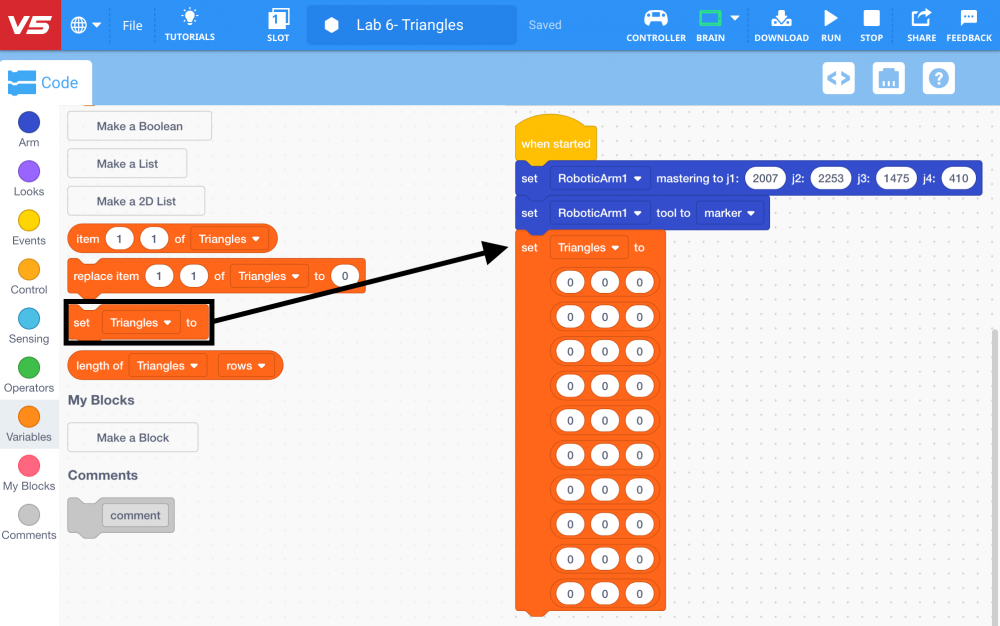Open the code viewer brackets icon
Image resolution: width=1000 pixels, height=626 pixels.
click(x=838, y=78)
